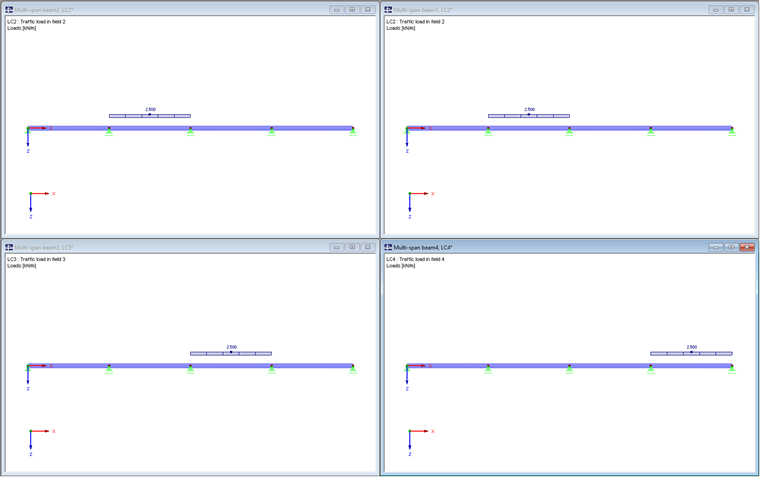Activate window by title 'Multi-span beam3, LC3*'

(x=44, y=247)
